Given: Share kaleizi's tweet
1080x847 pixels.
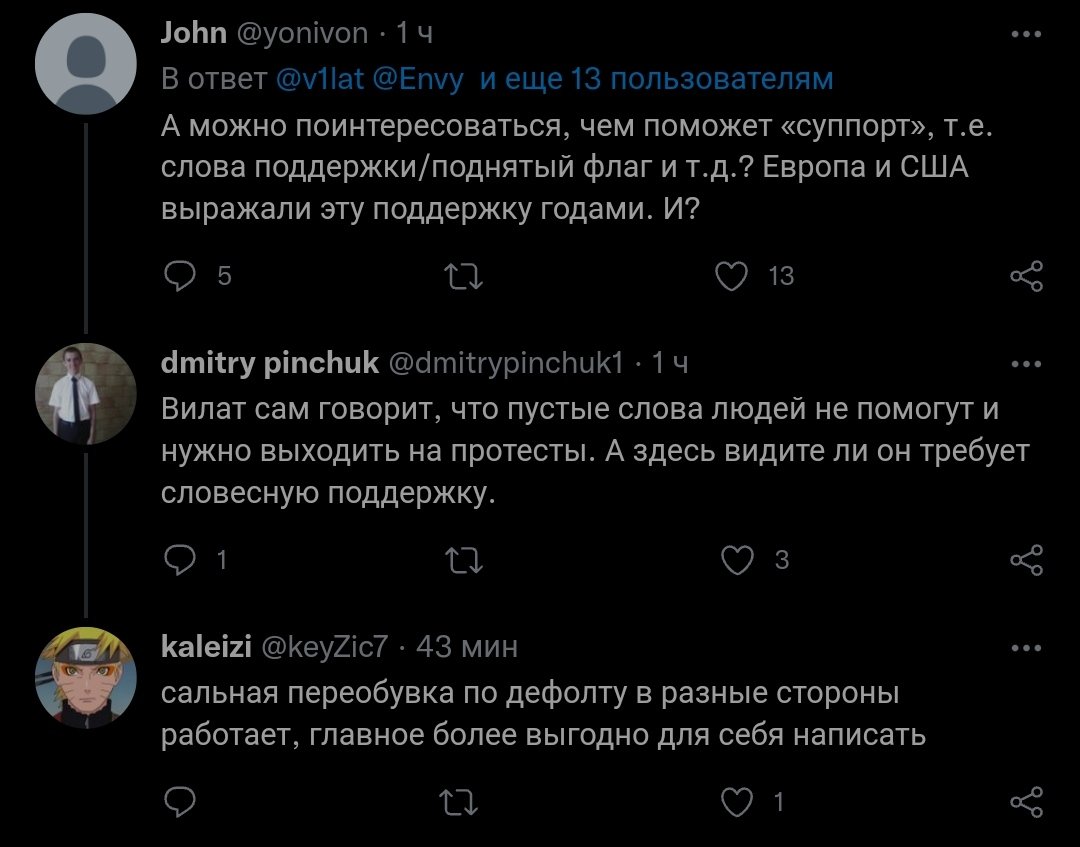Looking at the screenshot, I should [x=1026, y=801].
